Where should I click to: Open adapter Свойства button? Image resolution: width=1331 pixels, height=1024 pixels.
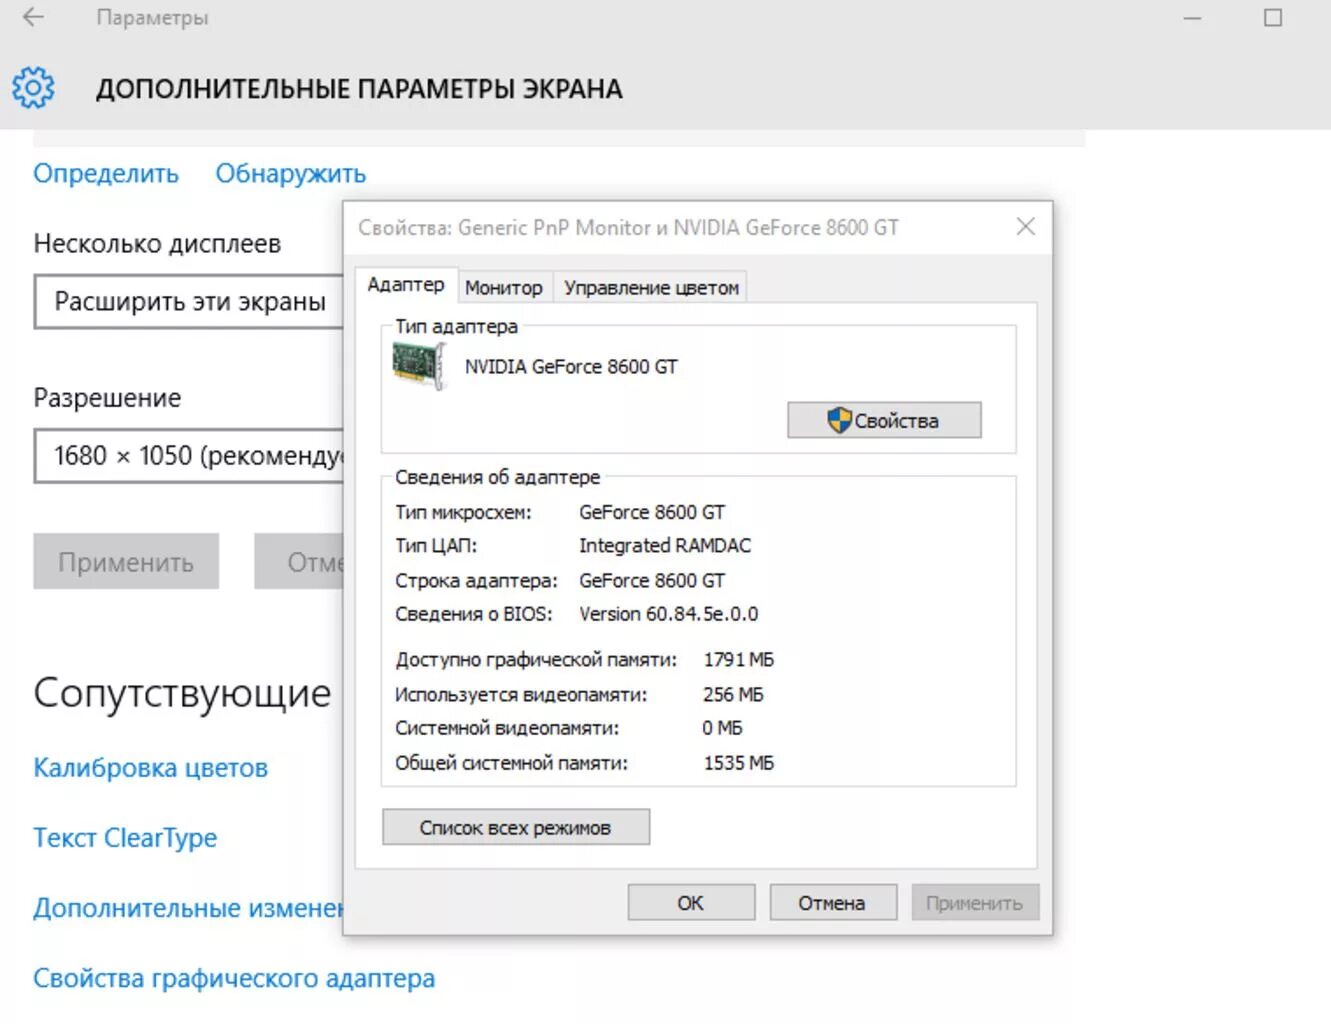(x=884, y=420)
